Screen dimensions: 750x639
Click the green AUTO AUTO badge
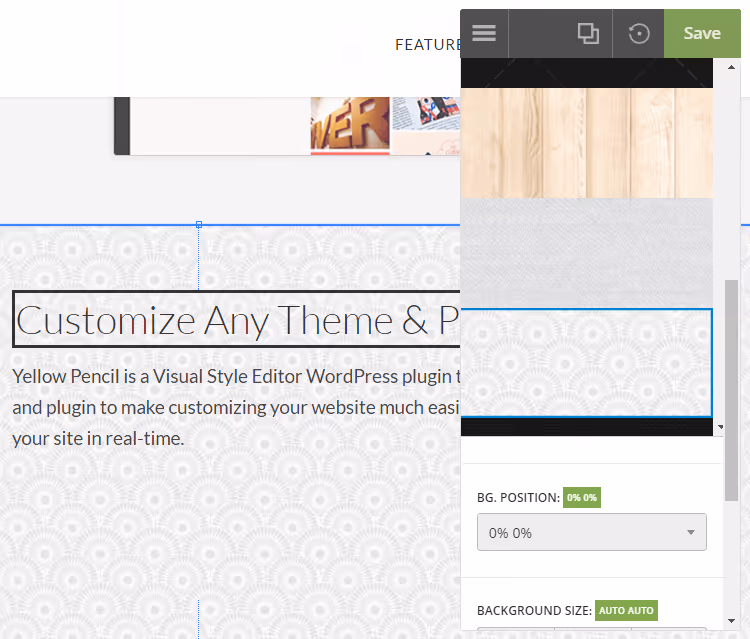626,611
